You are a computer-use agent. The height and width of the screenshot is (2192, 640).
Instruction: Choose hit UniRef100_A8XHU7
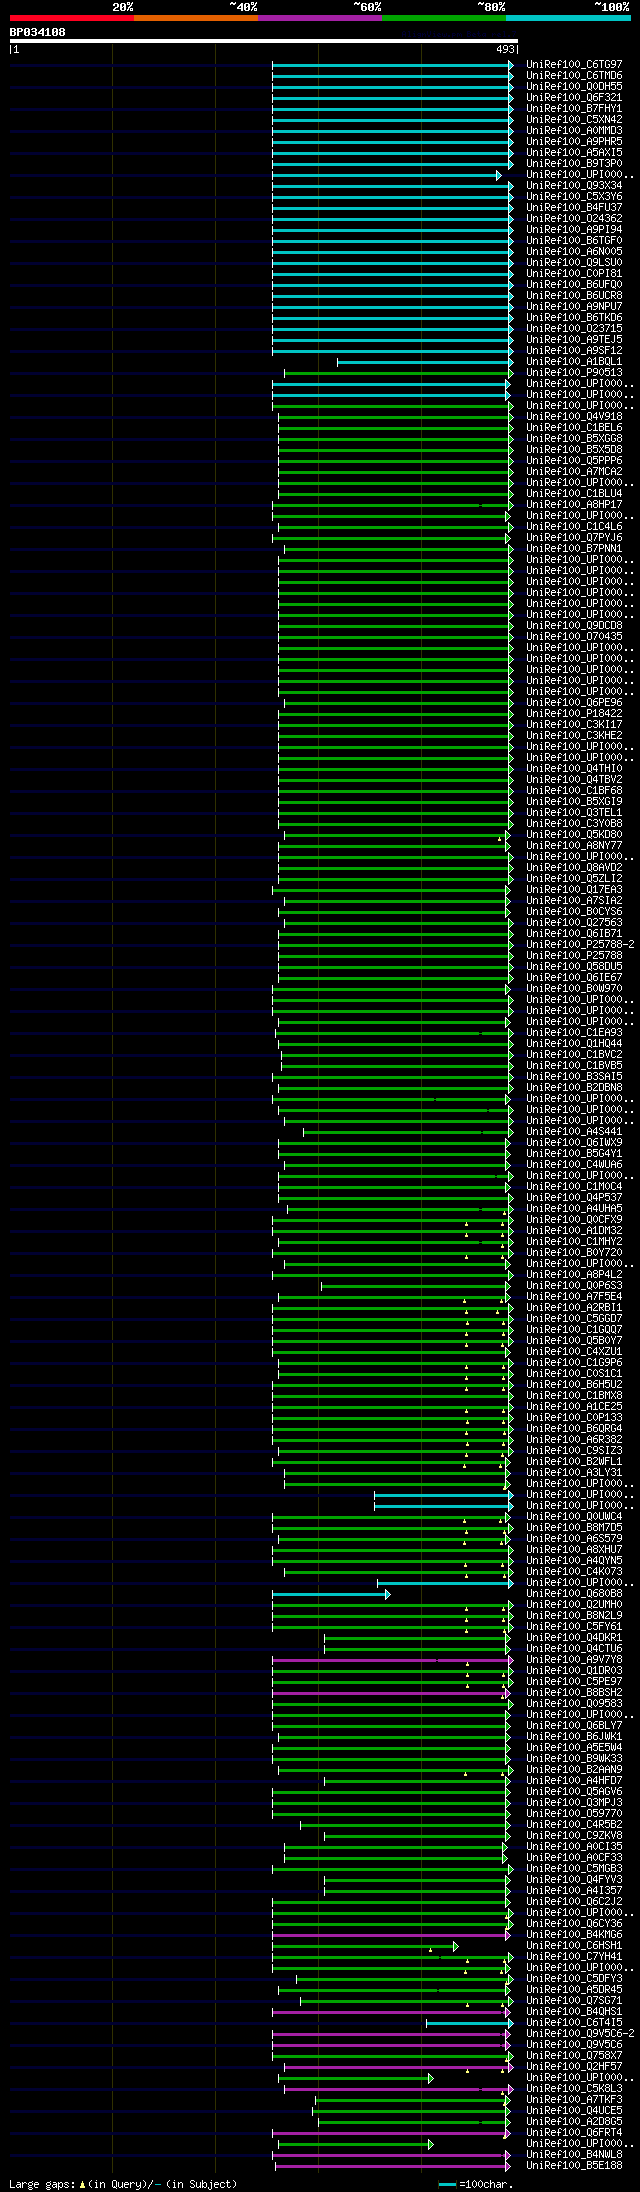point(574,1550)
